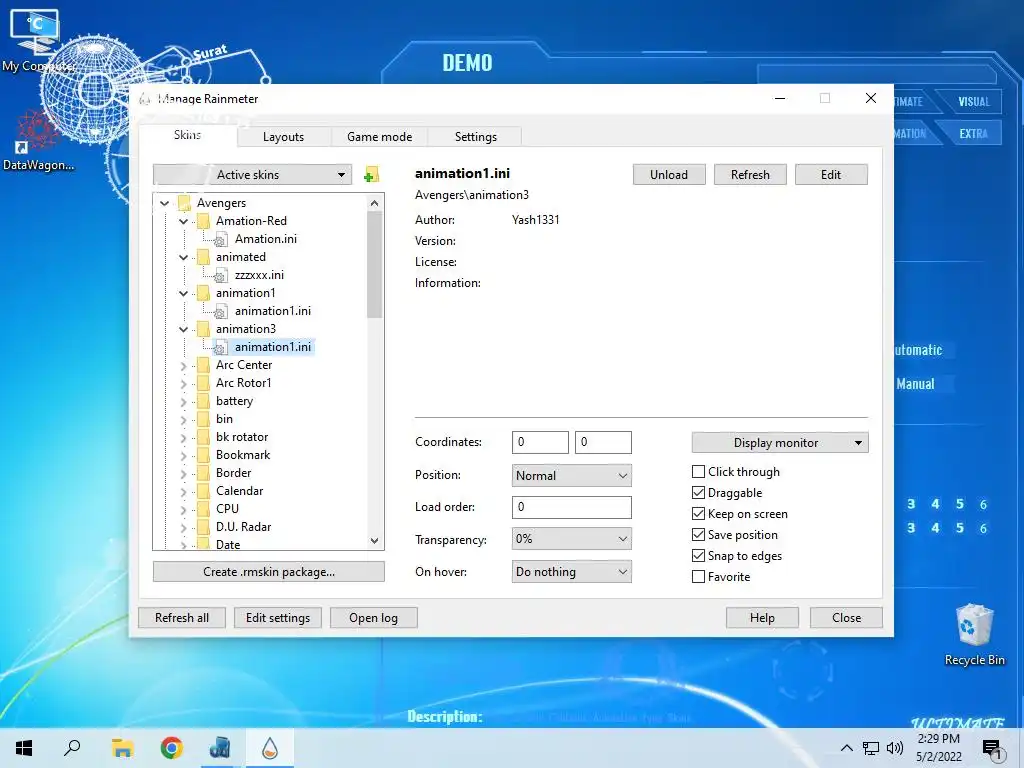Click the CPU folder icon
1024x768 pixels.
(203, 509)
